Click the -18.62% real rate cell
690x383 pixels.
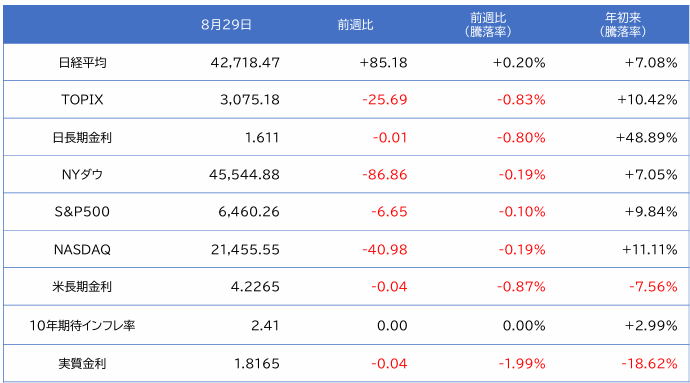[x=649, y=364]
